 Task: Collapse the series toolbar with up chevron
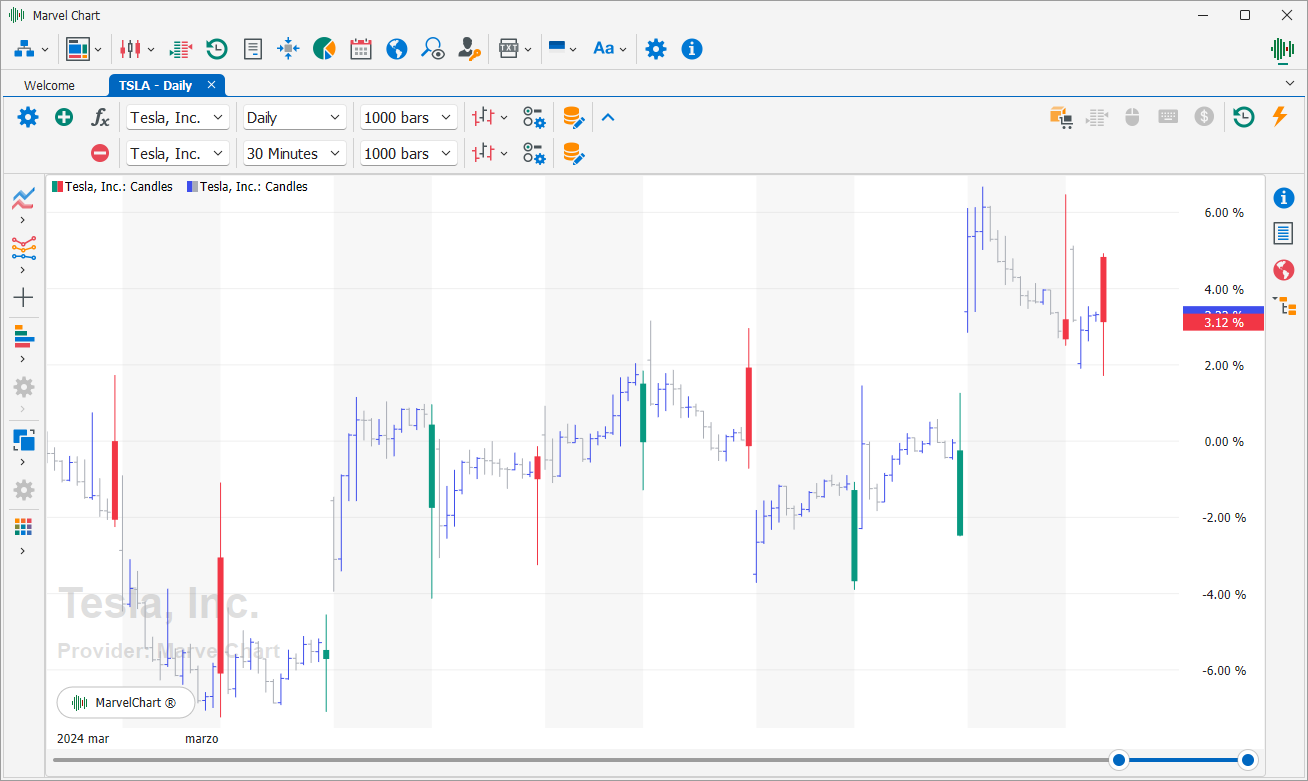608,117
